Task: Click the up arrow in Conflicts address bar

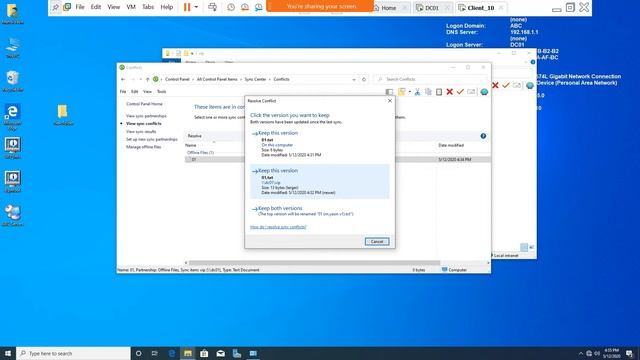Action: 147,79
